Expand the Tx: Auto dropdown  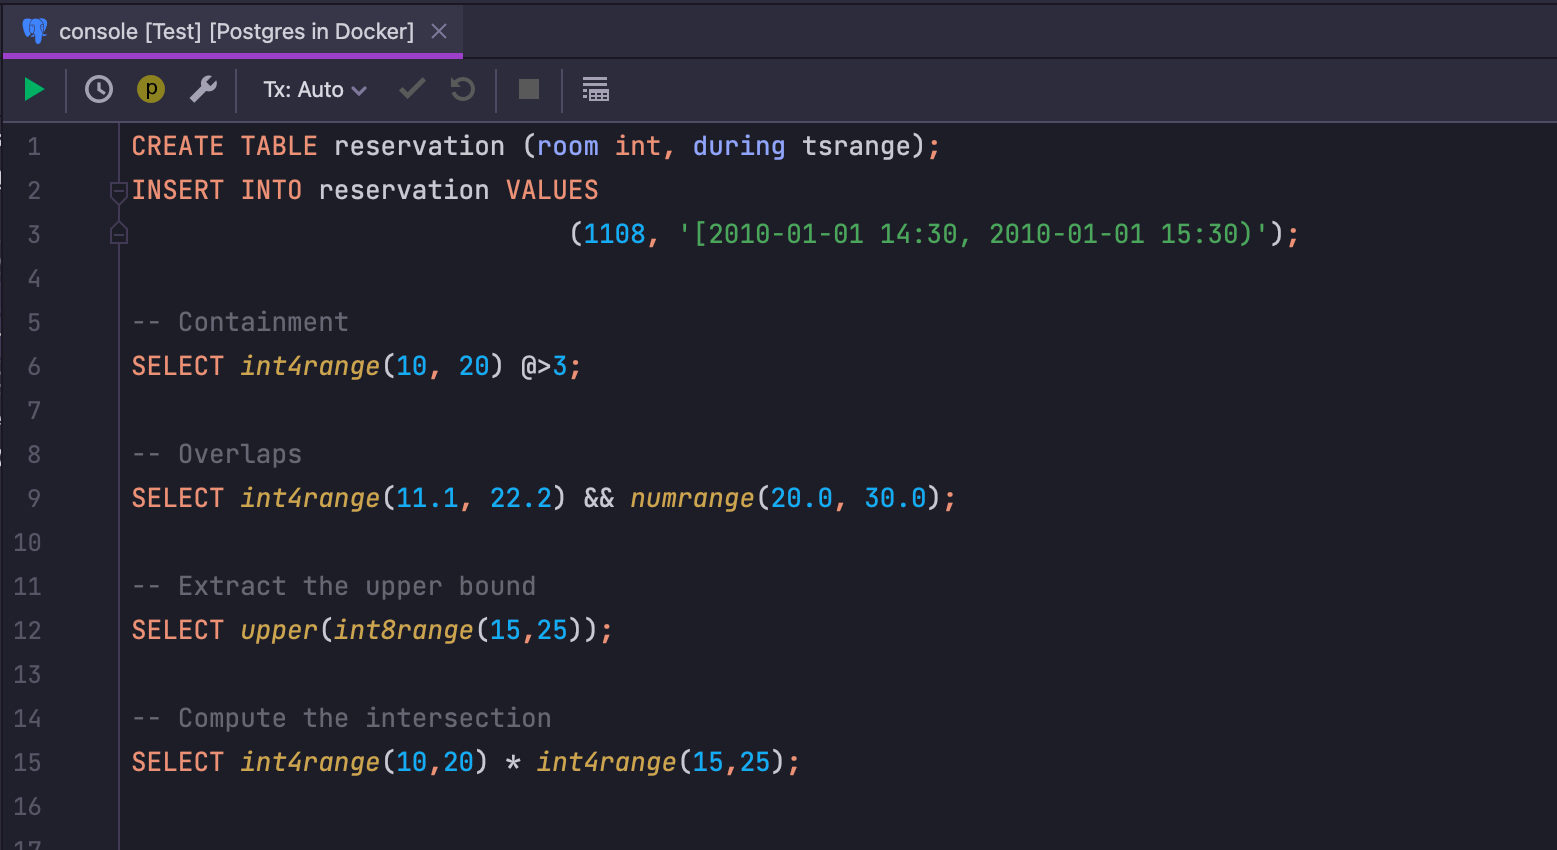tap(314, 90)
